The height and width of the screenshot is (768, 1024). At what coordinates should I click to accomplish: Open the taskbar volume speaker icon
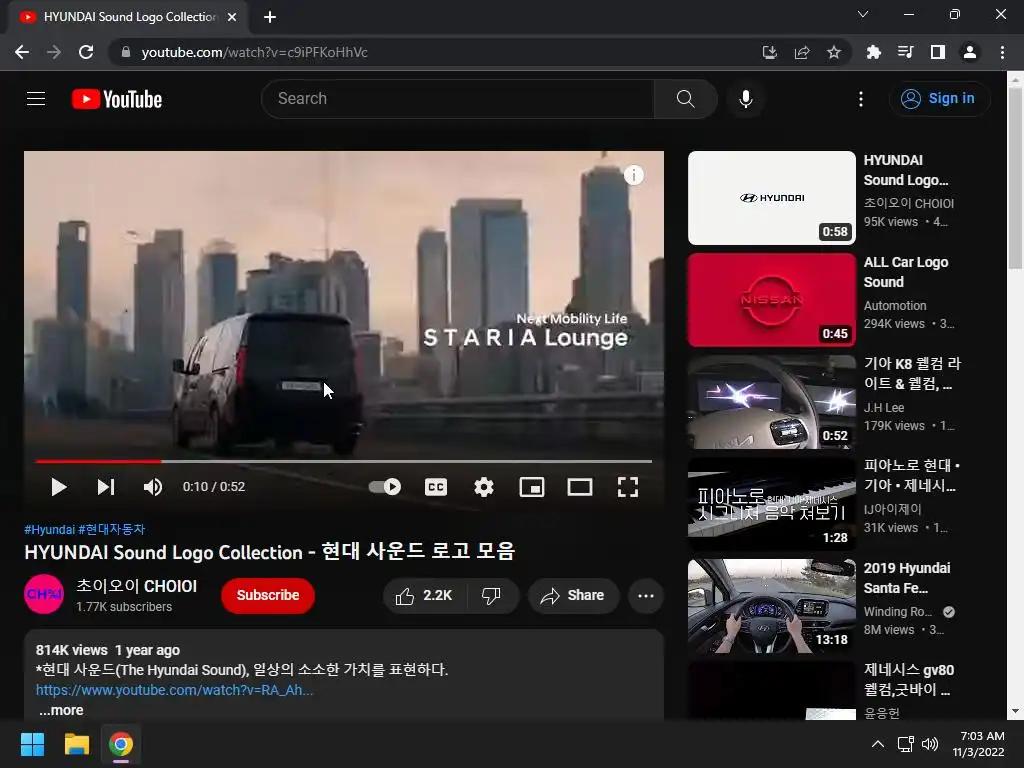[x=930, y=744]
